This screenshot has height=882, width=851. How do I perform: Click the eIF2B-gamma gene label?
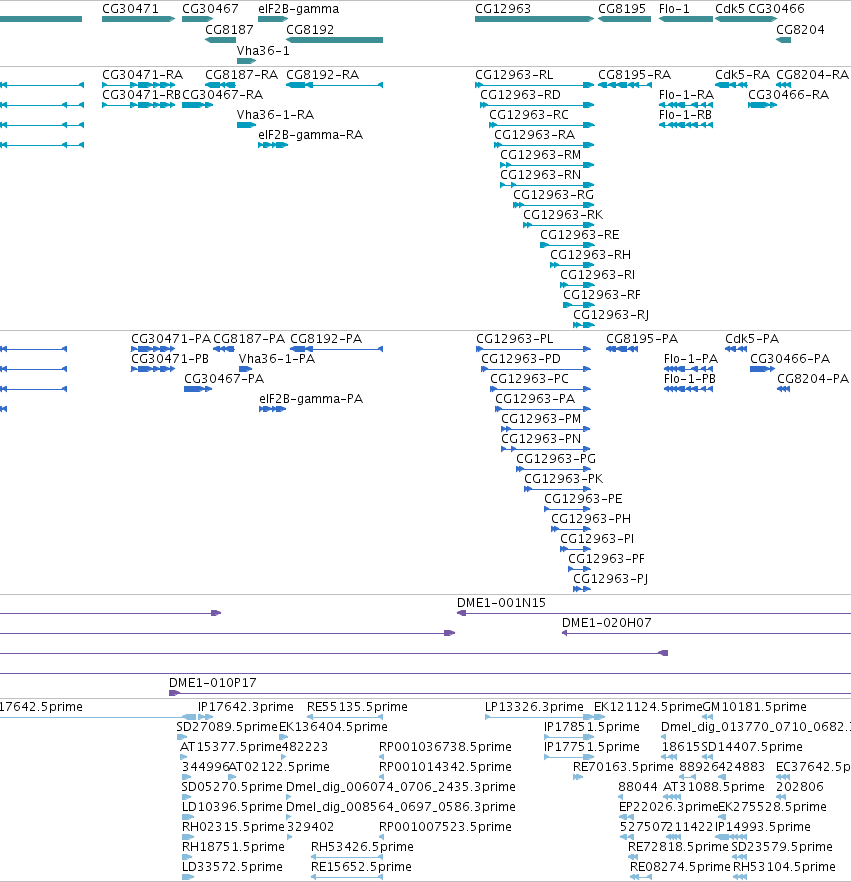tap(299, 9)
